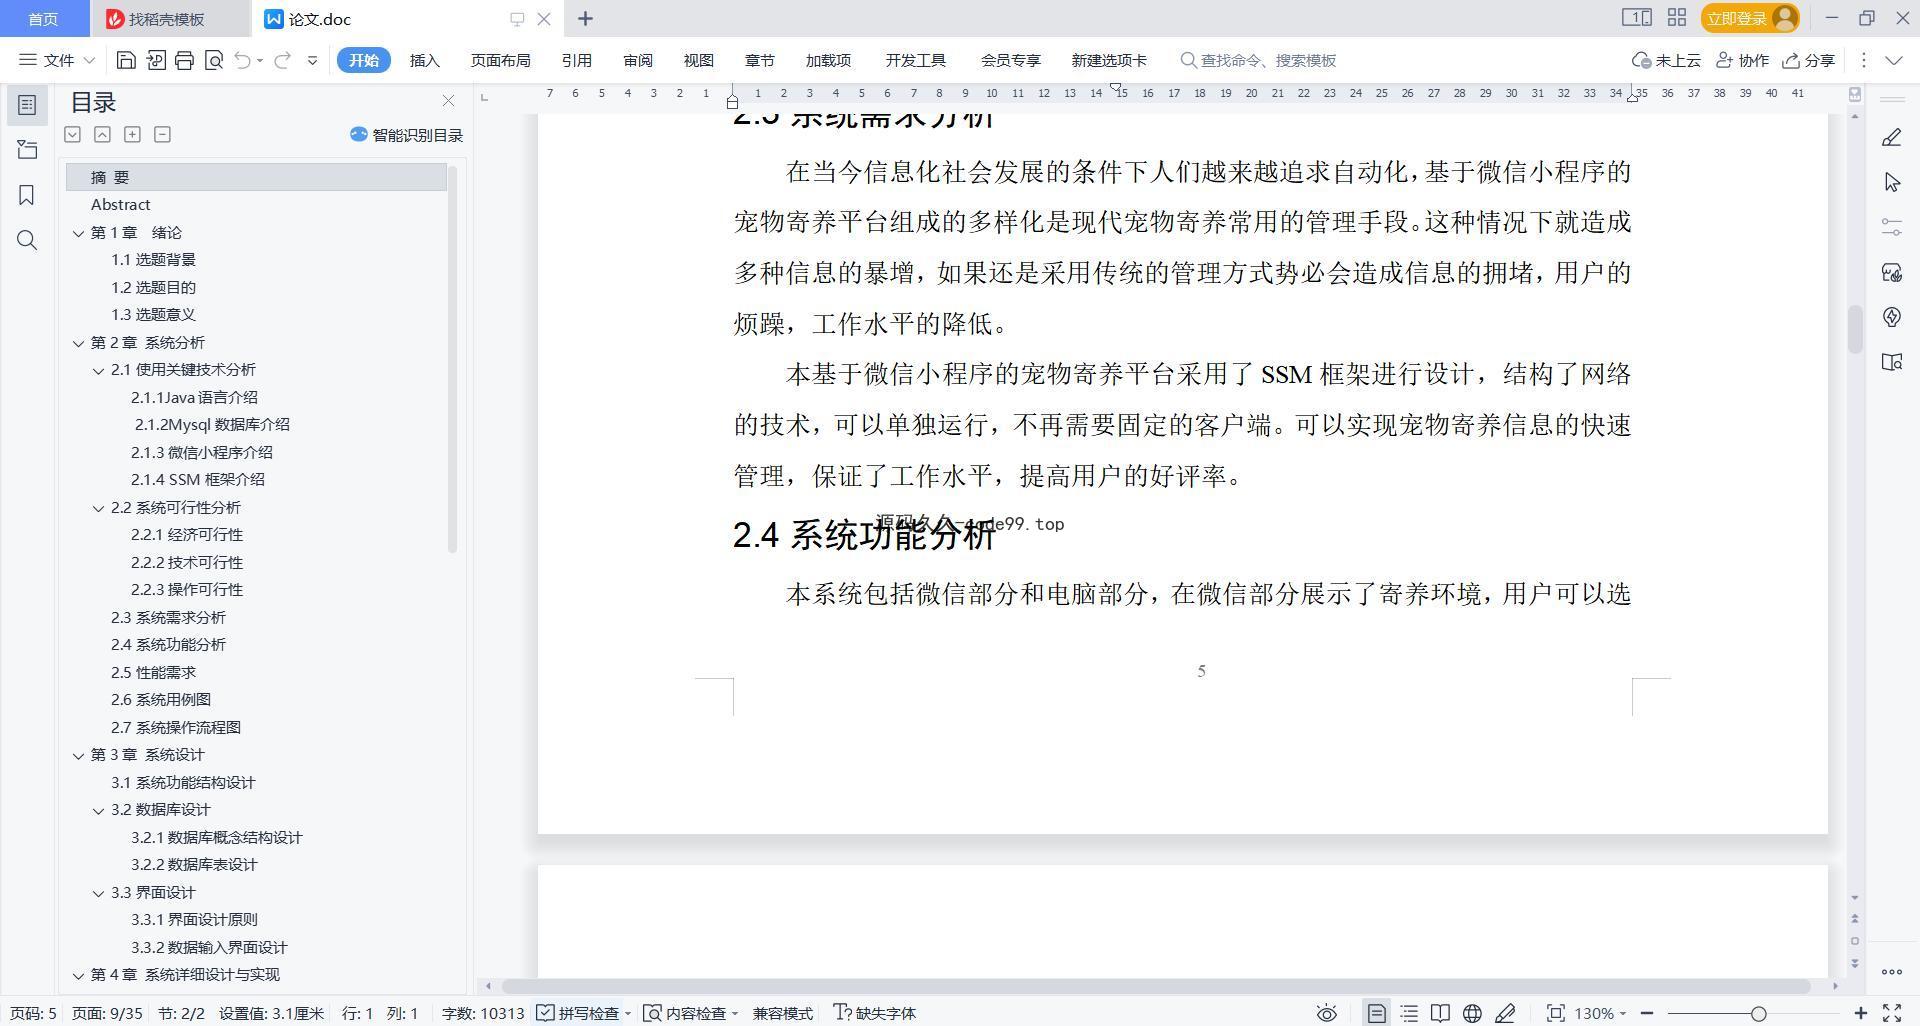Open the outline panel icon in left sidebar
The width and height of the screenshot is (1920, 1026).
(27, 105)
